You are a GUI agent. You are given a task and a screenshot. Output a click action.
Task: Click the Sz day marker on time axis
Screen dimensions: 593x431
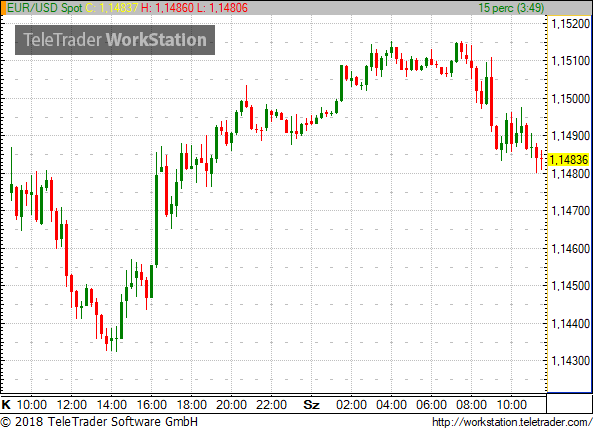point(311,405)
